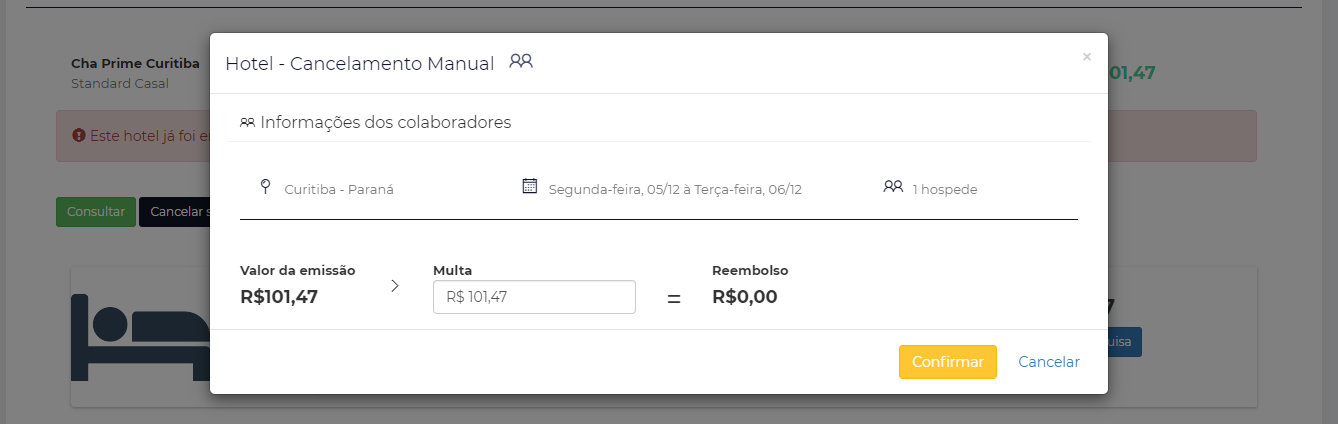Click the Informações dos colaboradores heading
Image resolution: width=1338 pixels, height=424 pixels.
pos(386,122)
